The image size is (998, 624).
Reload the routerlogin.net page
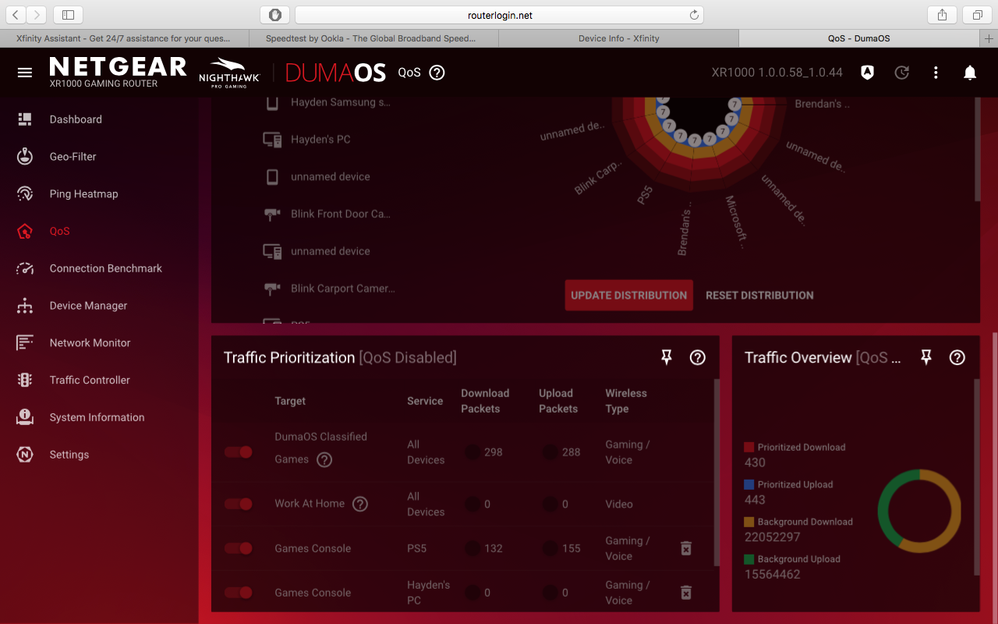coord(694,15)
